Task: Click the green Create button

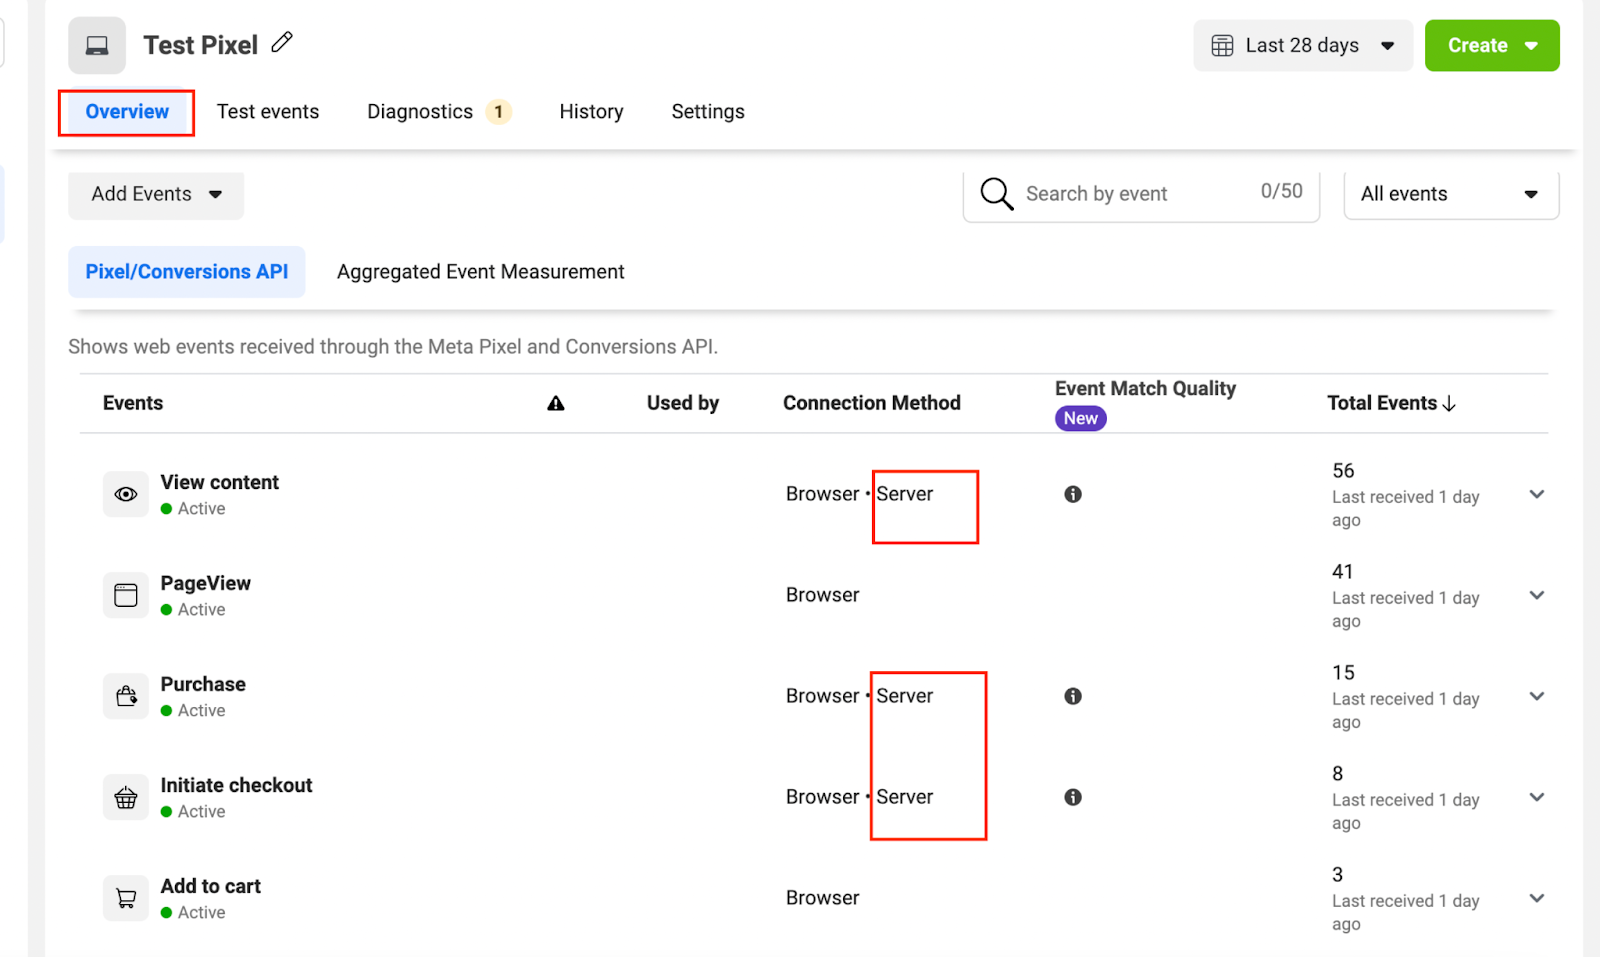Action: [x=1491, y=46]
